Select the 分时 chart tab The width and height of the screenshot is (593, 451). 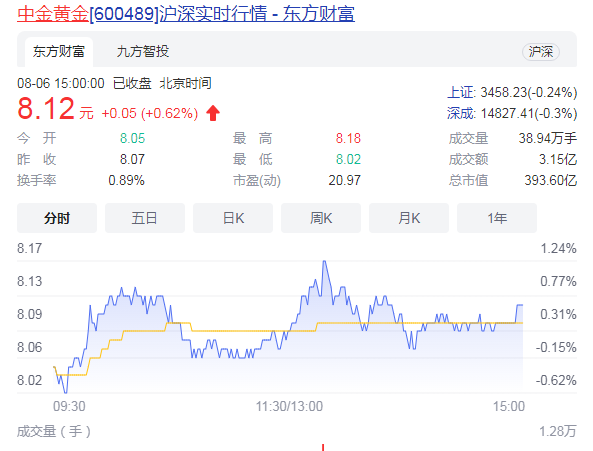pos(57,218)
